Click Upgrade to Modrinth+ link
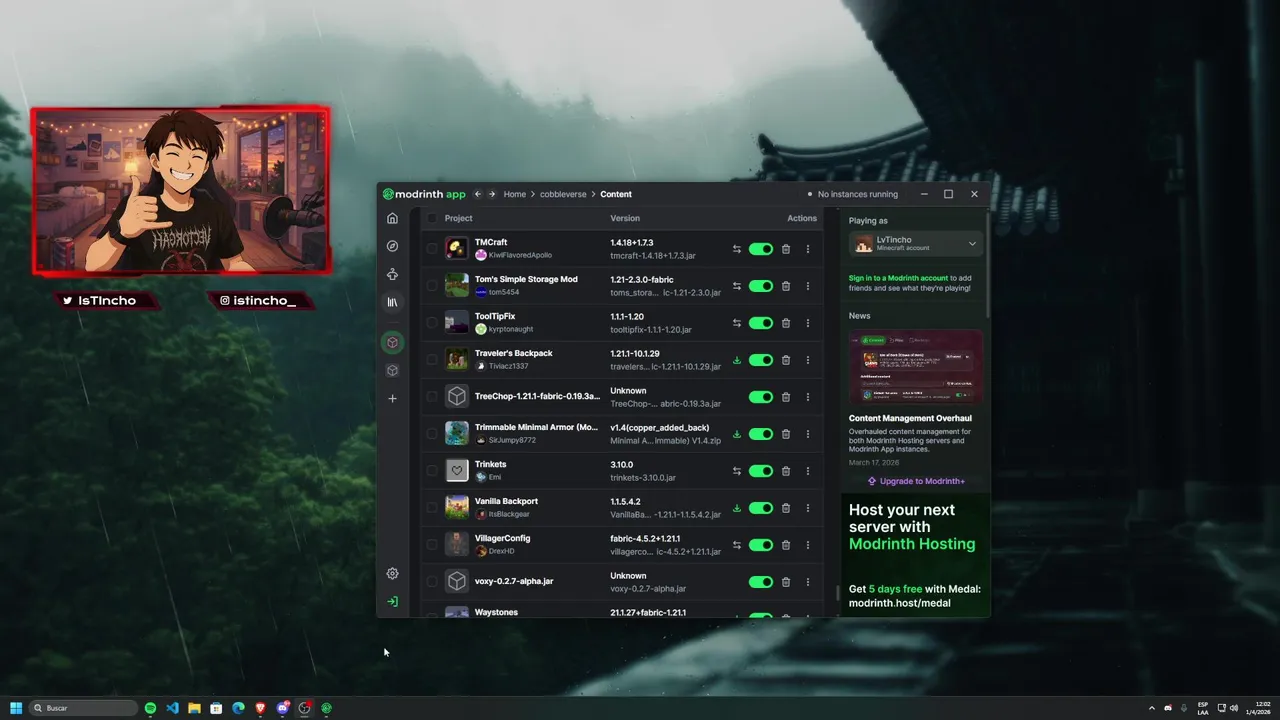The height and width of the screenshot is (720, 1280). [916, 481]
